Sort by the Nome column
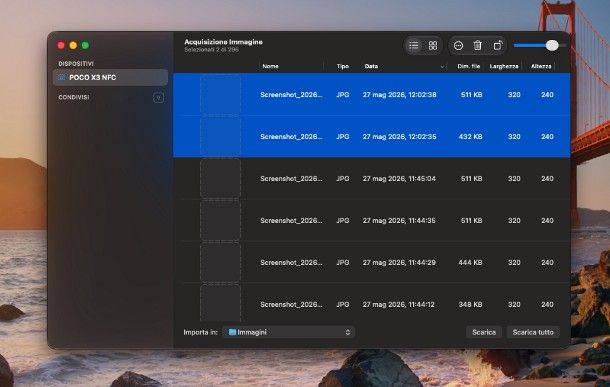Screen dimensions: 610x387 click(x=270, y=66)
